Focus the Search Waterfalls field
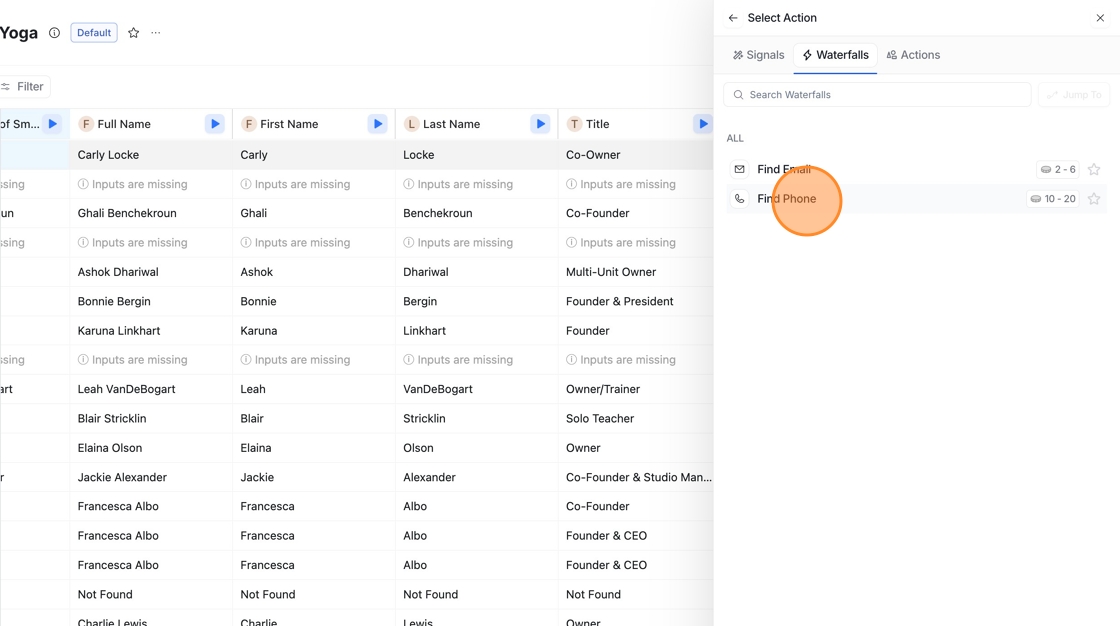Image resolution: width=1120 pixels, height=626 pixels. pyautogui.click(x=877, y=94)
